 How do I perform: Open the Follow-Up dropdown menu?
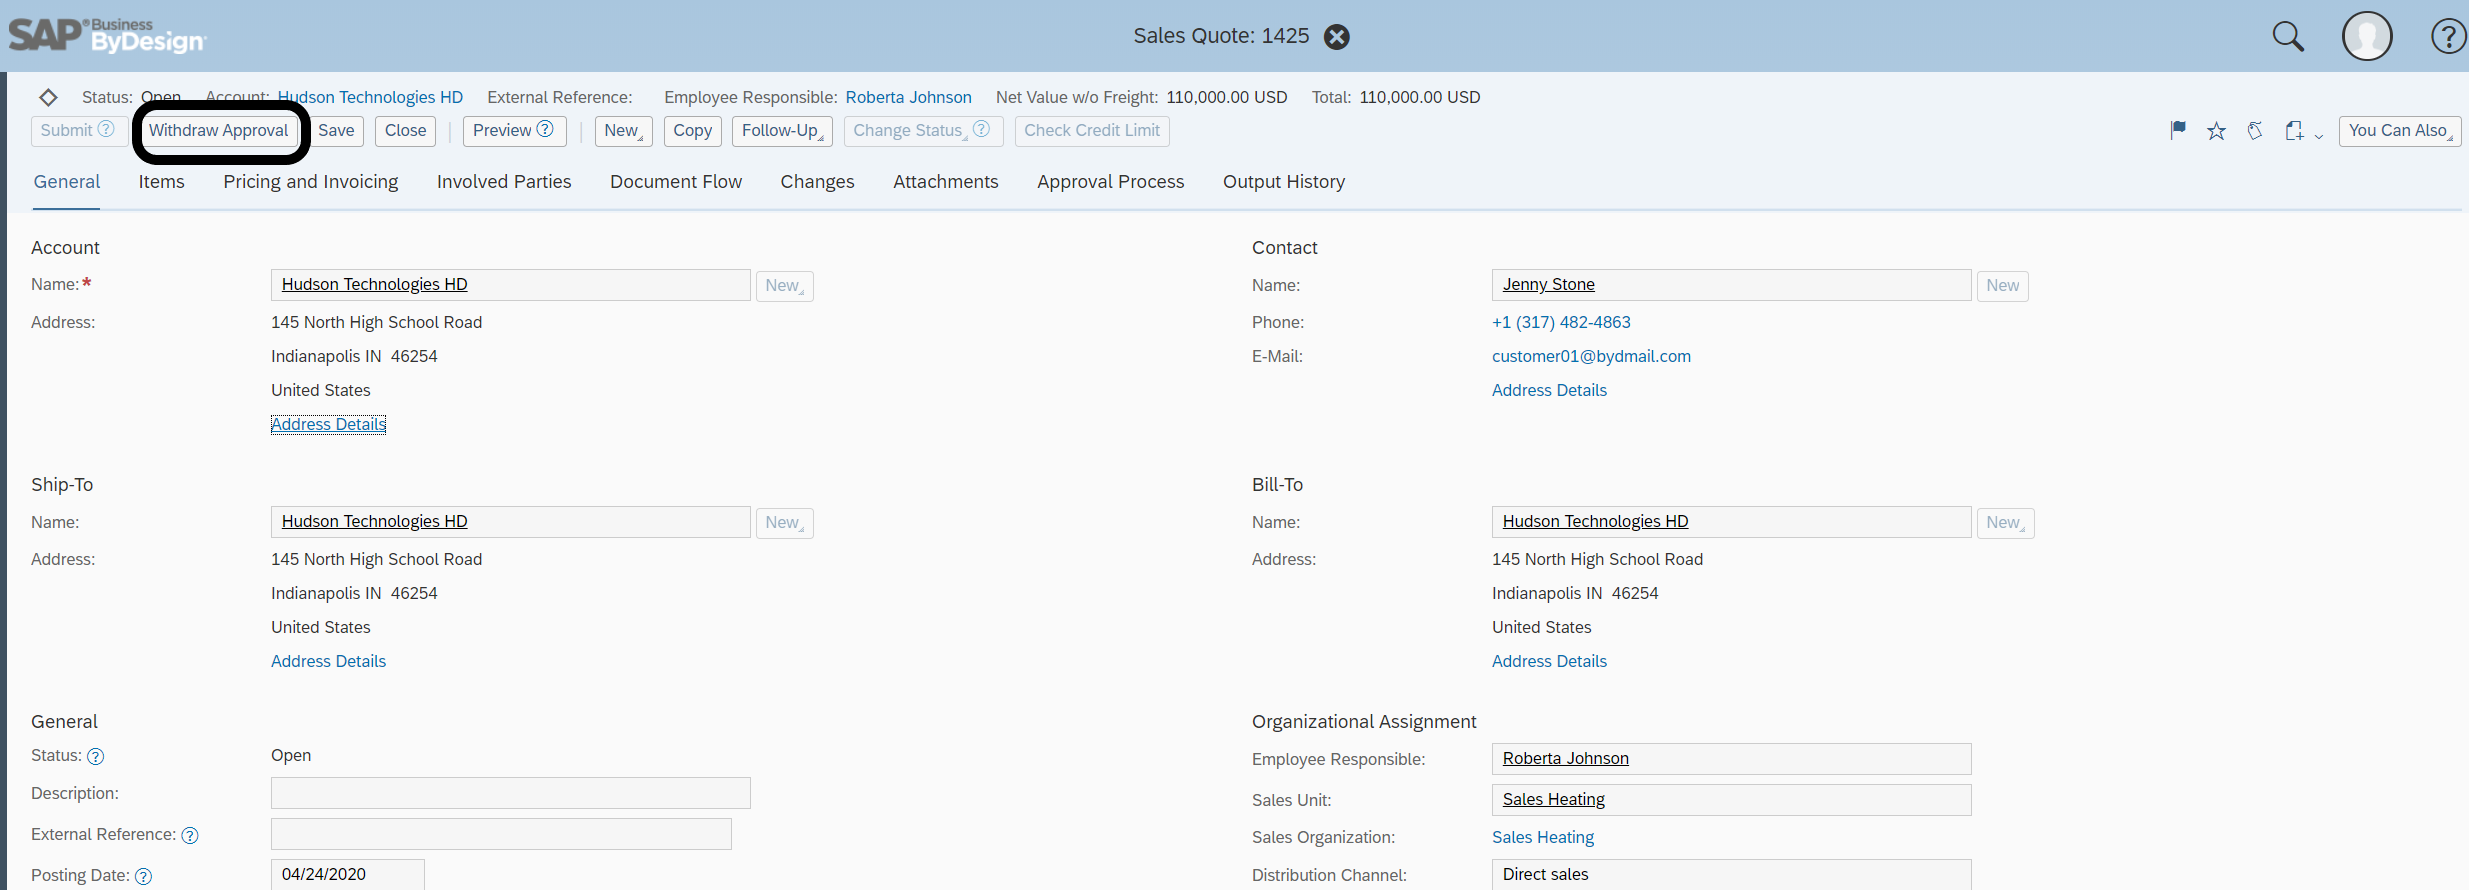pos(782,131)
